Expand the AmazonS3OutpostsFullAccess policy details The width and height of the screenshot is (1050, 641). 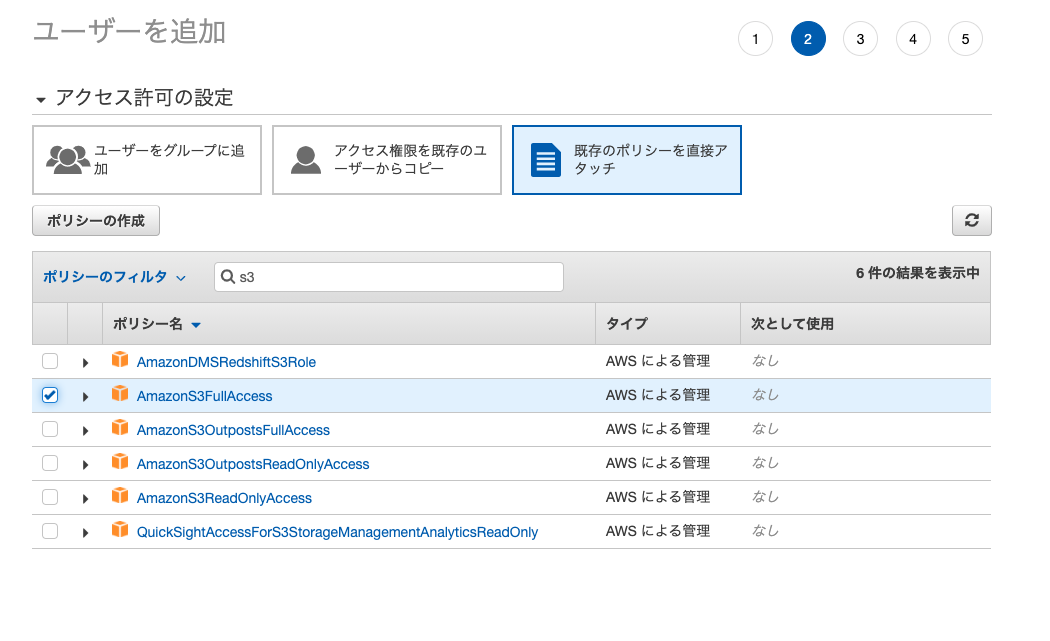click(86, 429)
